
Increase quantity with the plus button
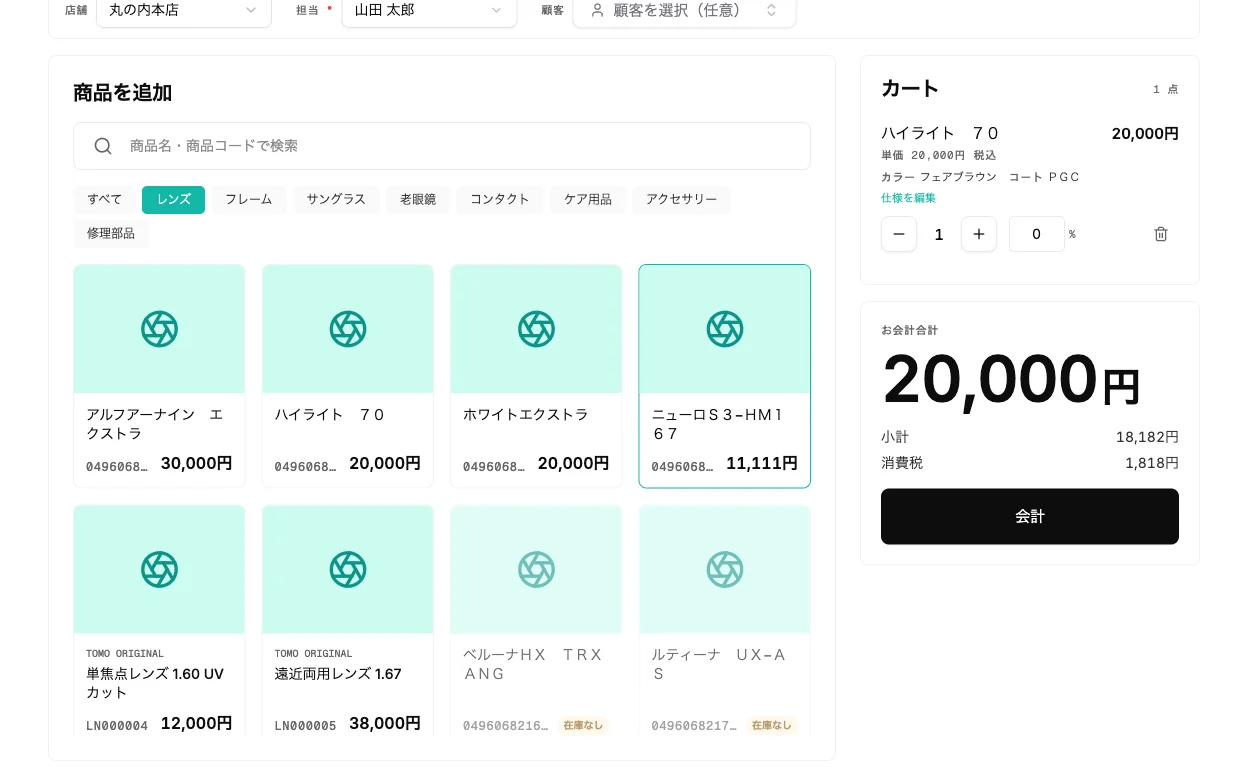click(979, 234)
